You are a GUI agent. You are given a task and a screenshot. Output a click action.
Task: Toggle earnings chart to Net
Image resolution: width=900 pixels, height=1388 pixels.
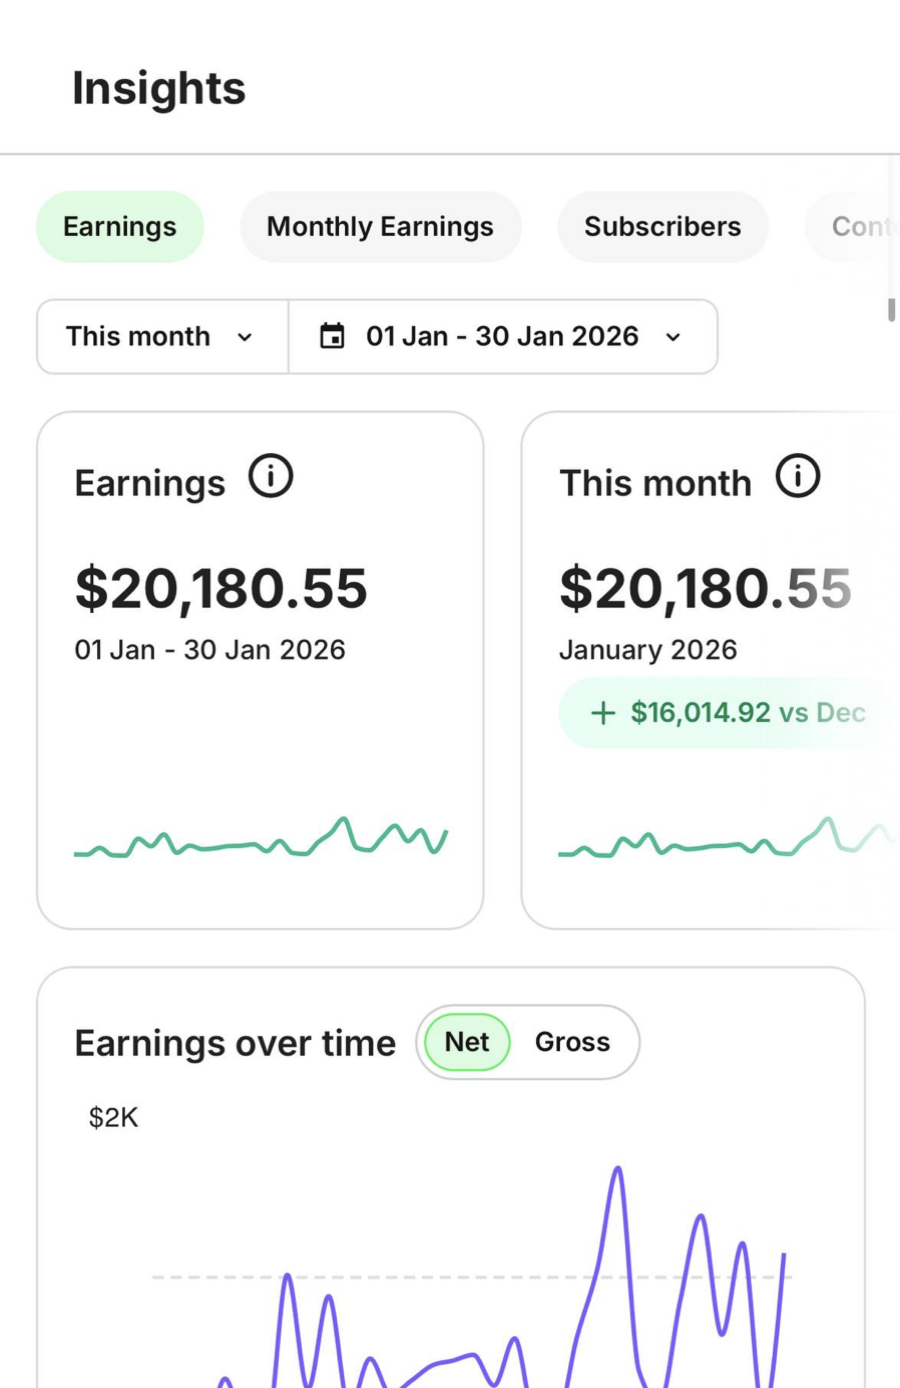[x=467, y=1042]
